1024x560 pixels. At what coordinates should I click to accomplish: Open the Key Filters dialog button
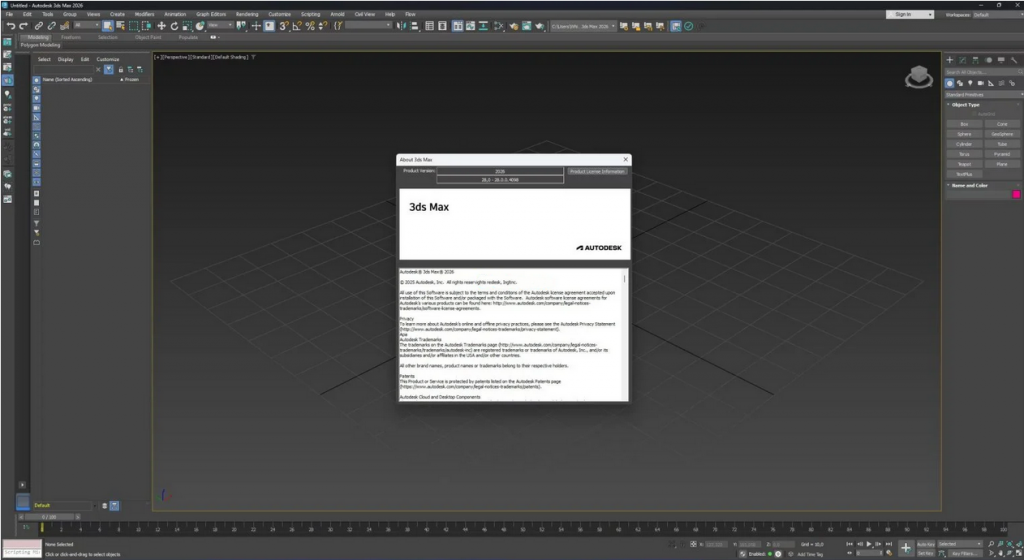[964, 553]
